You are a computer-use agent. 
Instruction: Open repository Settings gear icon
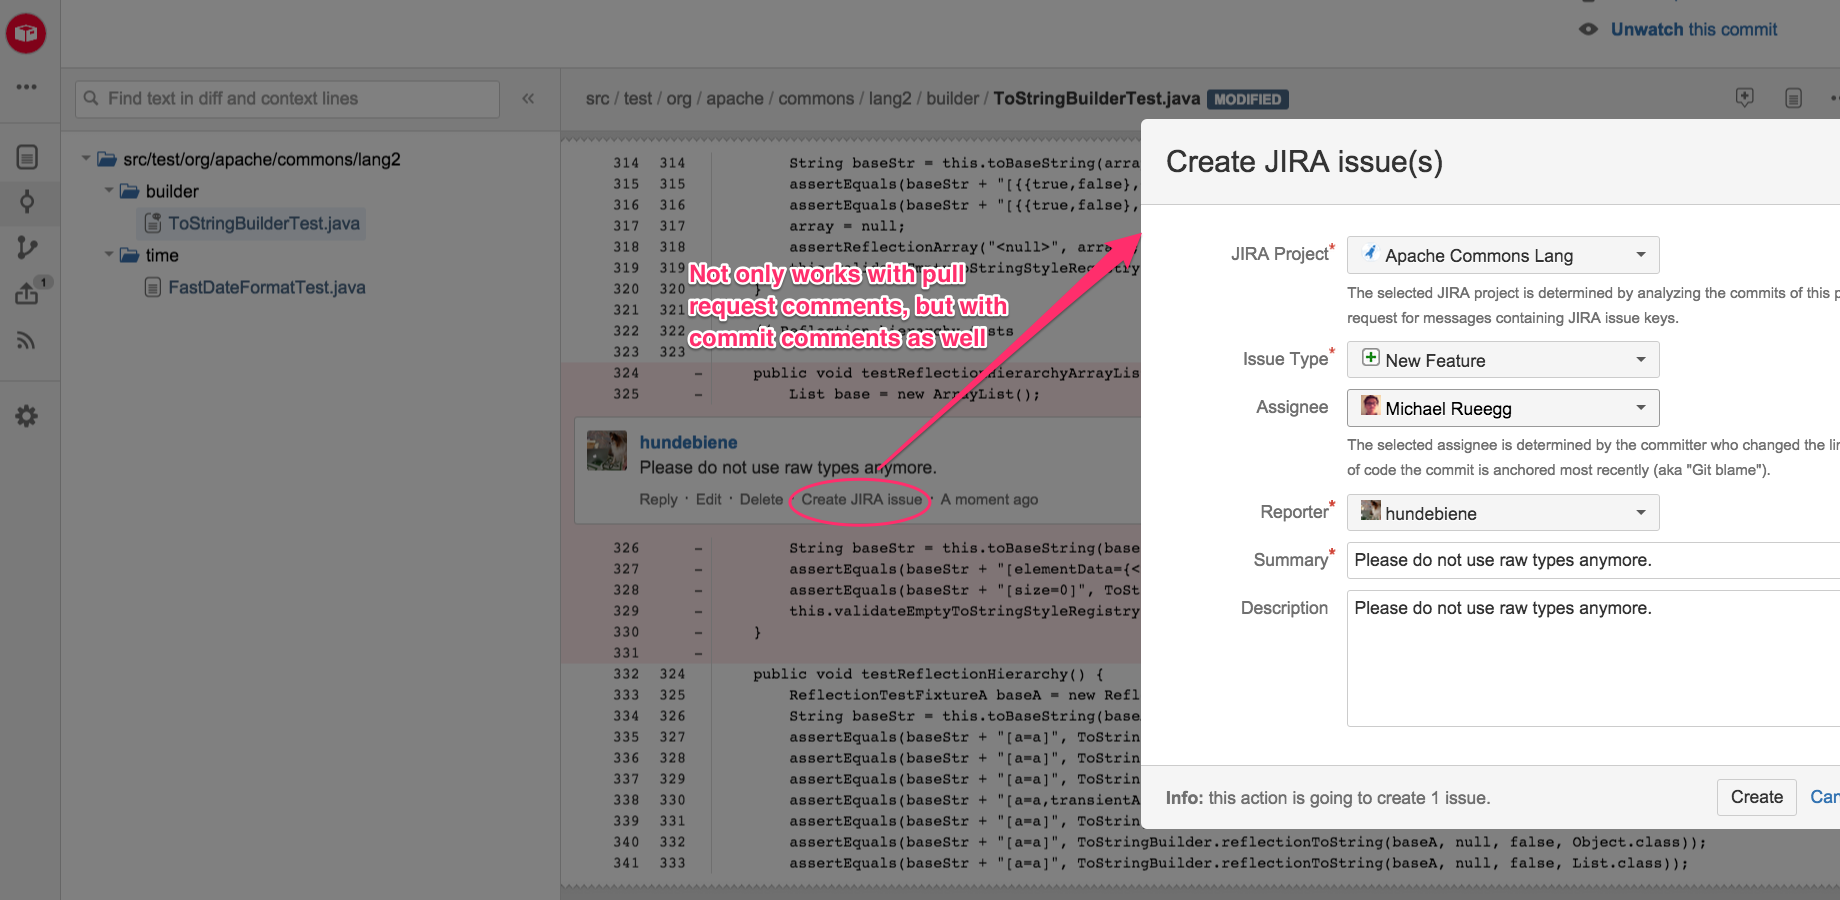pos(27,416)
